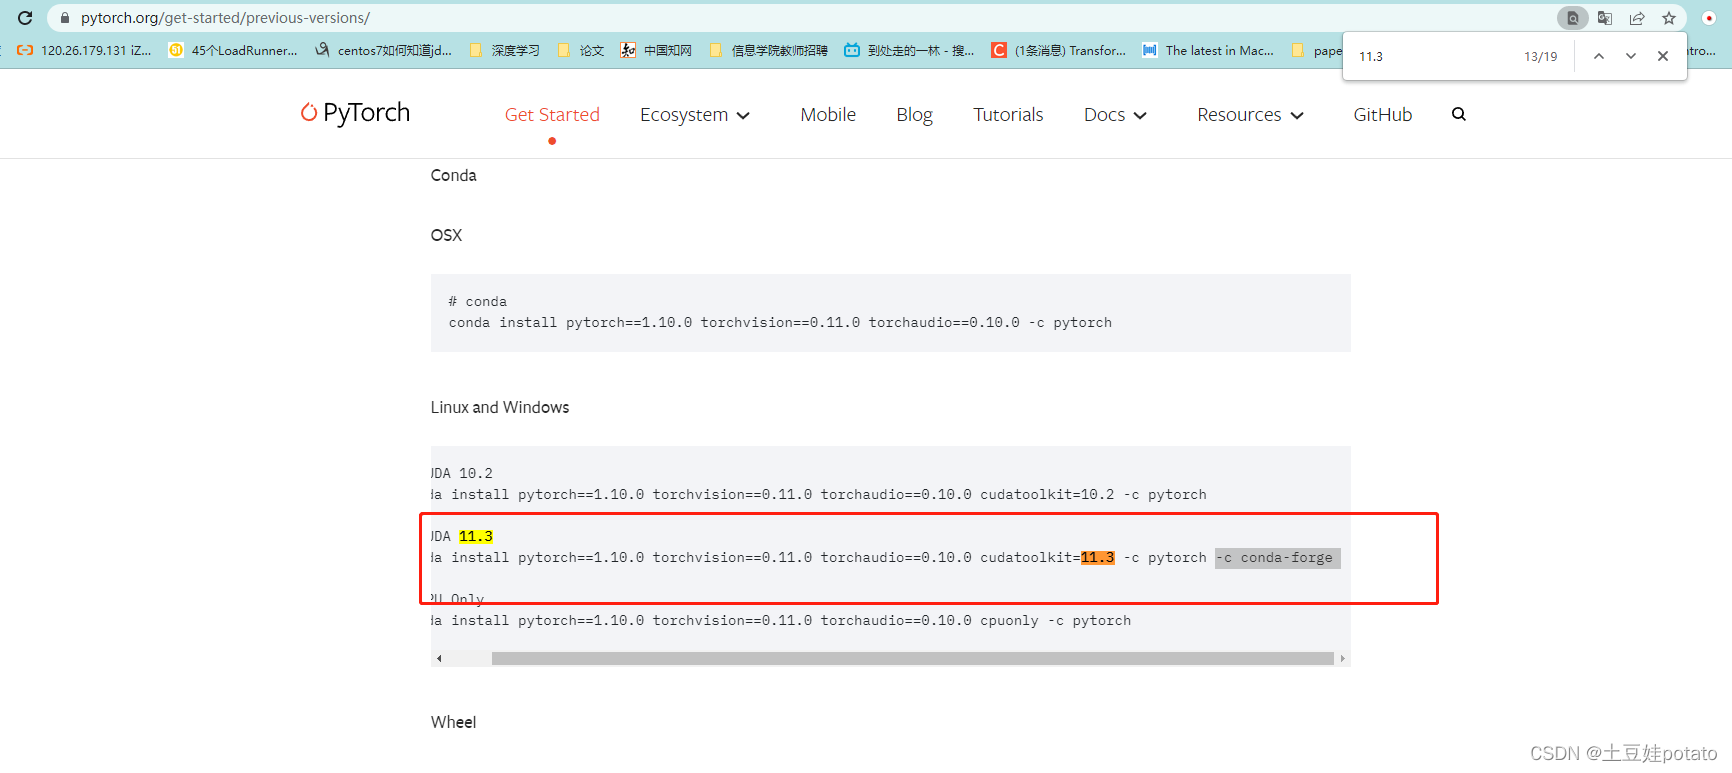Screen dimensions: 1732x773
Task: Open the 45个LoadRunner bookmark
Action: [233, 50]
